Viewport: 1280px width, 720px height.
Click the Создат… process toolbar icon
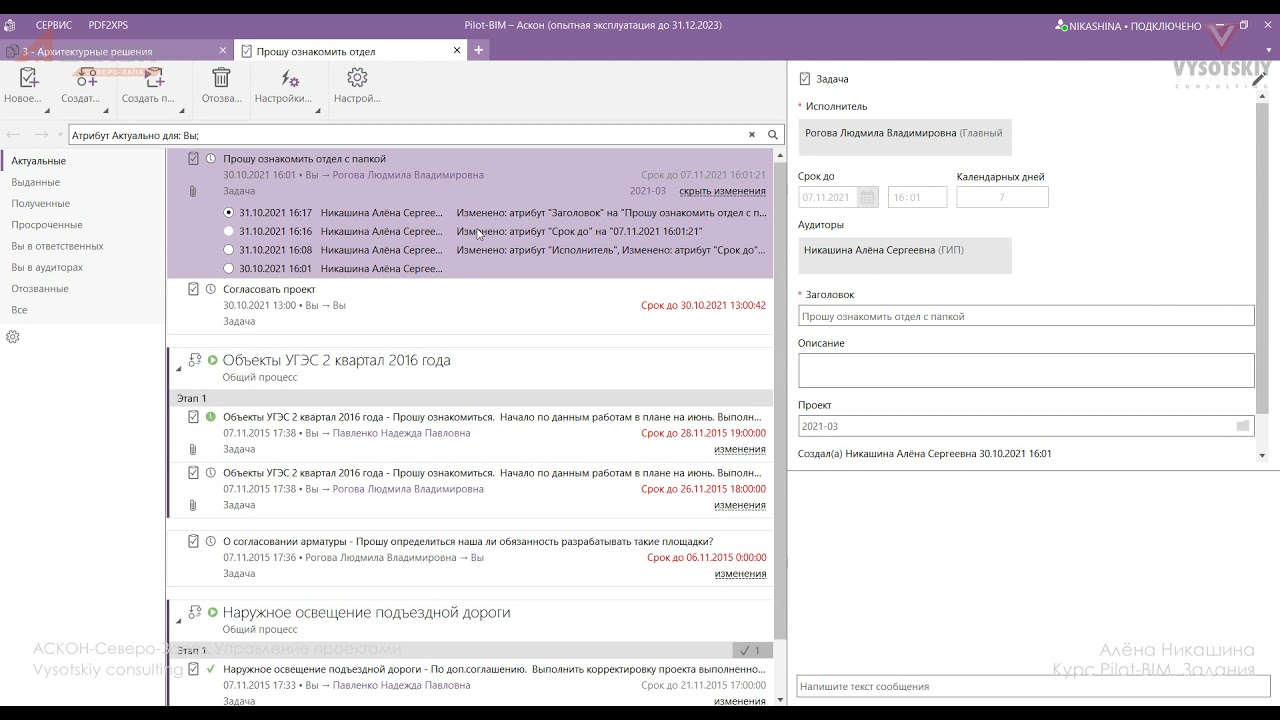[86, 78]
